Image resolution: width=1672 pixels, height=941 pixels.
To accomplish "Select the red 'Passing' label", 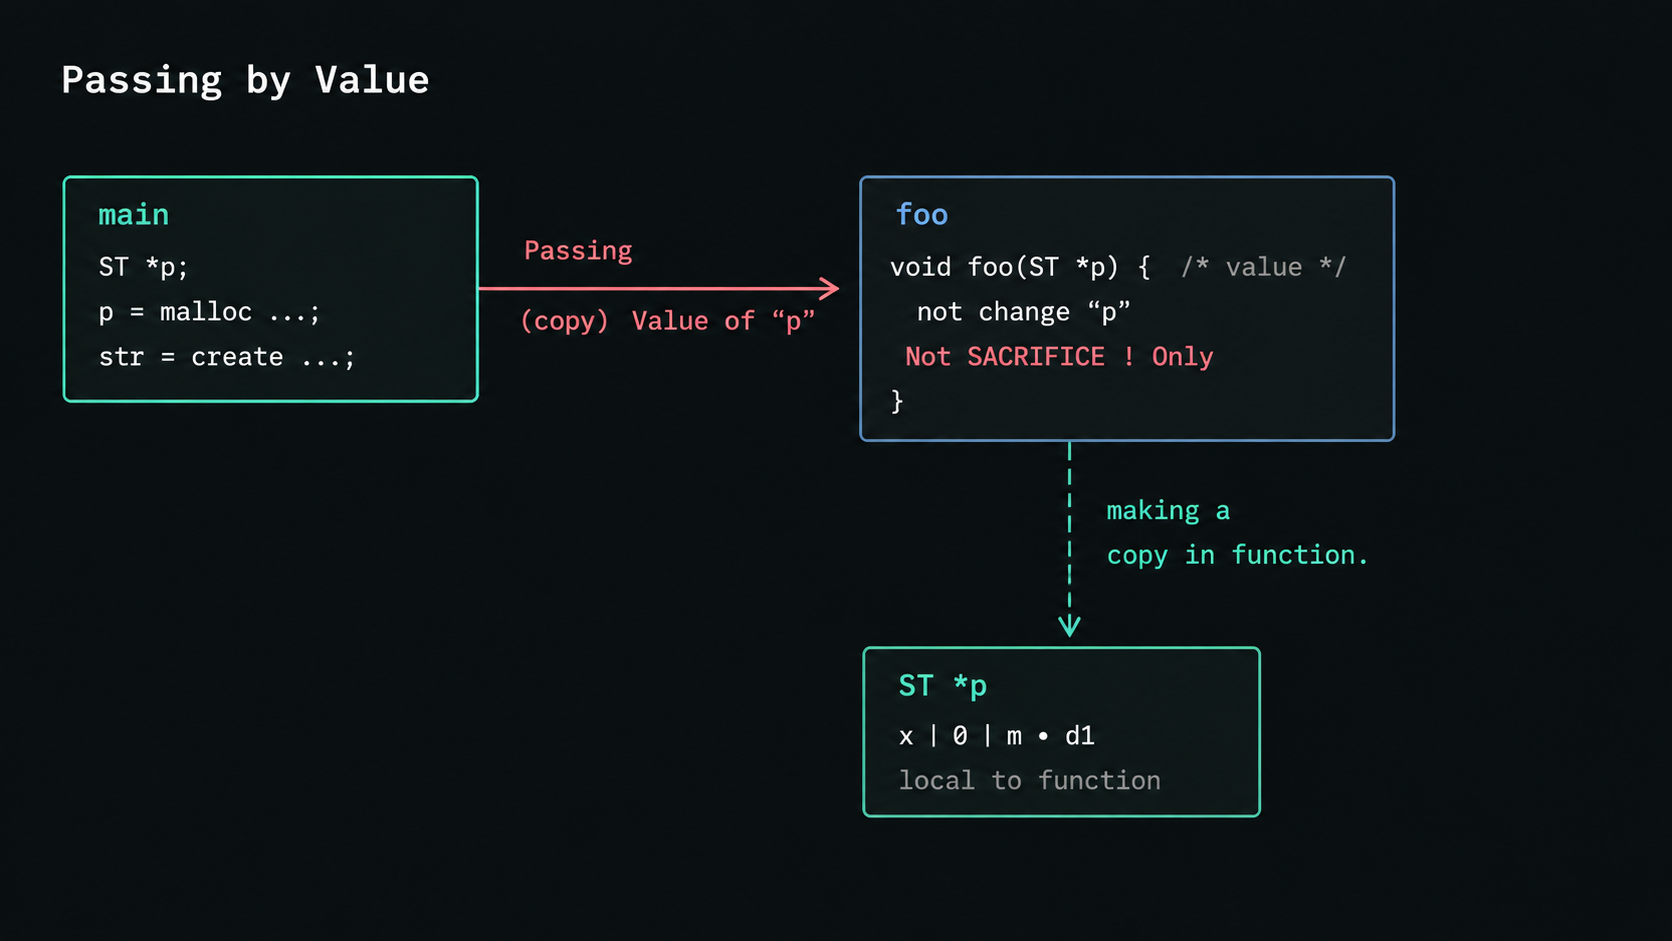I will pos(578,251).
